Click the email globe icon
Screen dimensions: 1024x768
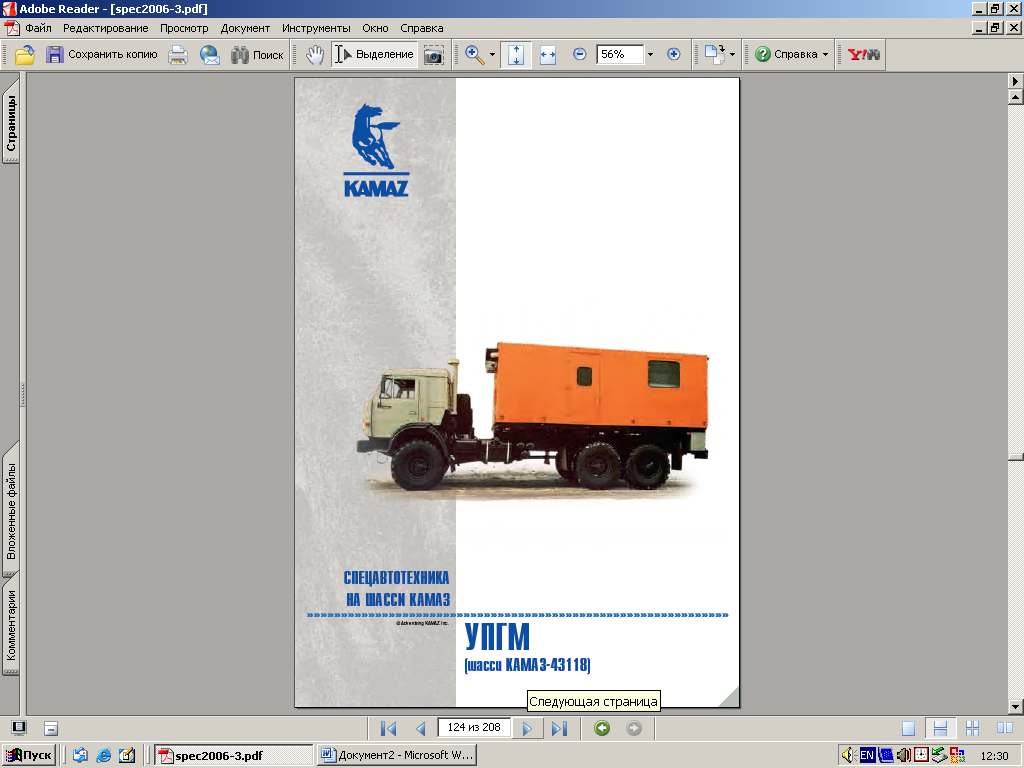coord(210,55)
